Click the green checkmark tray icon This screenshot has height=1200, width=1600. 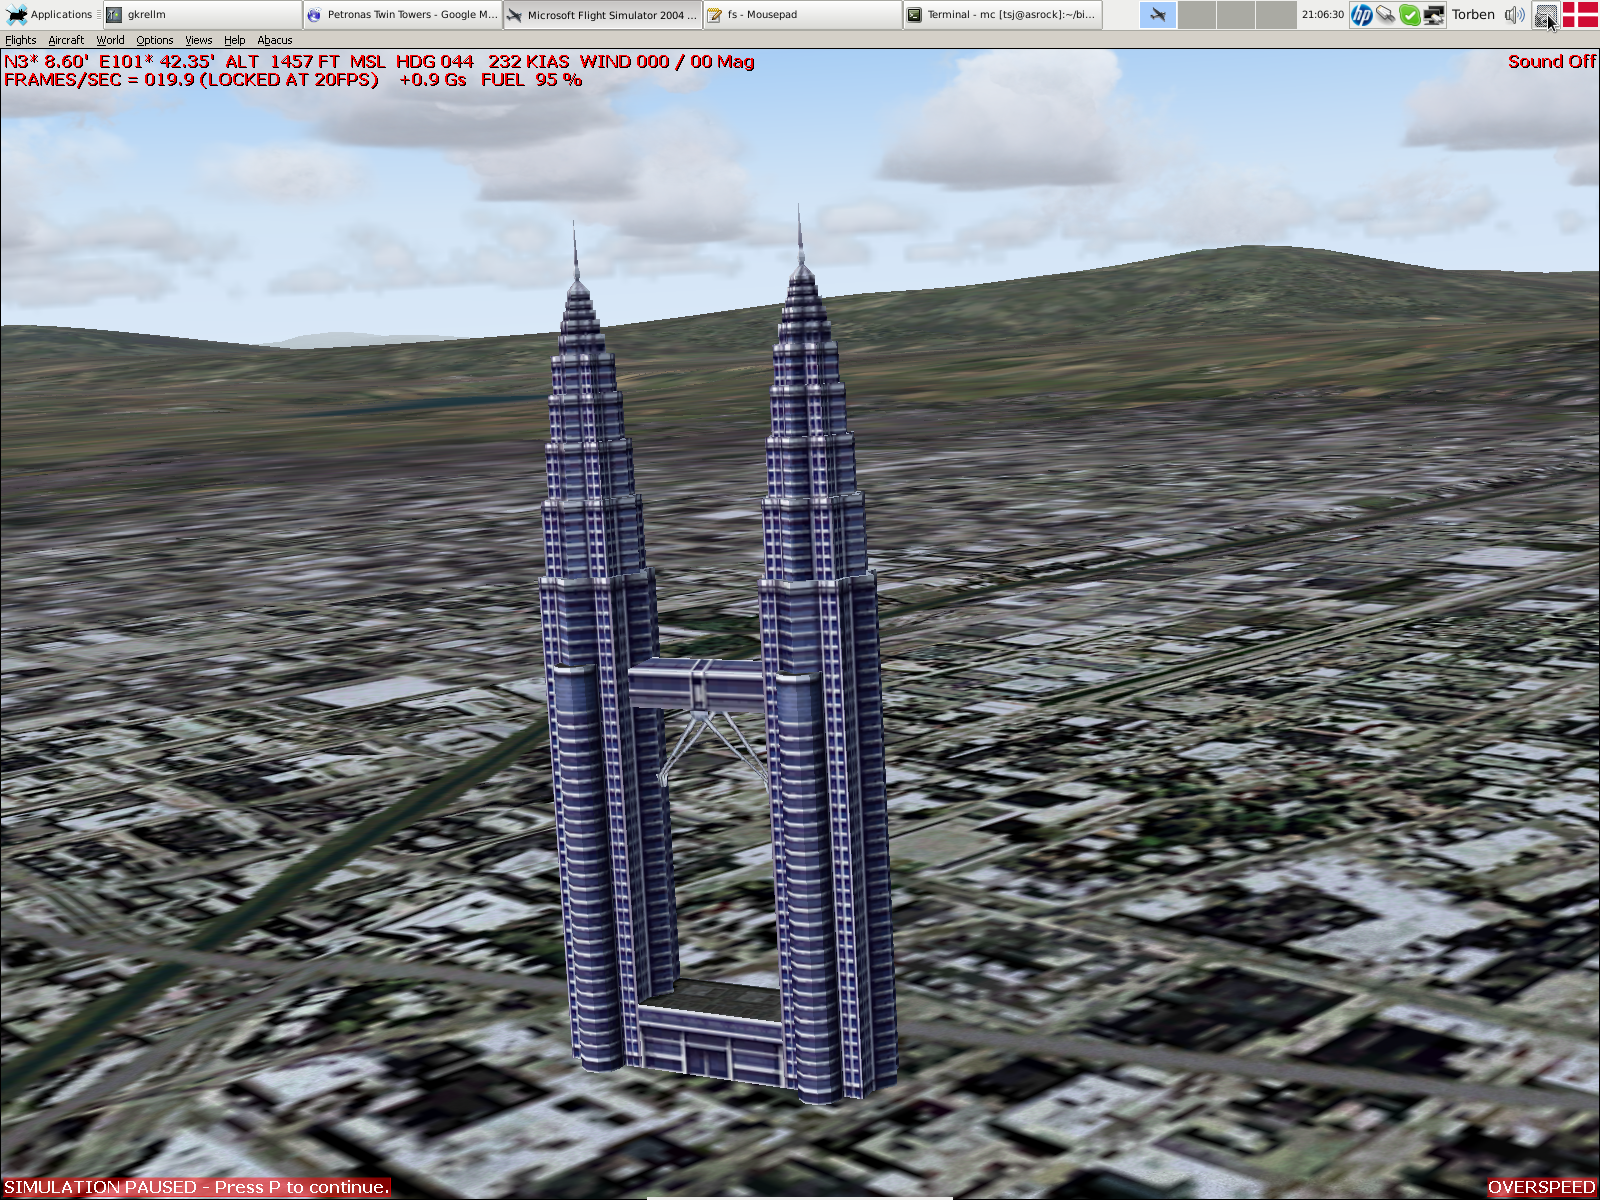click(x=1409, y=15)
